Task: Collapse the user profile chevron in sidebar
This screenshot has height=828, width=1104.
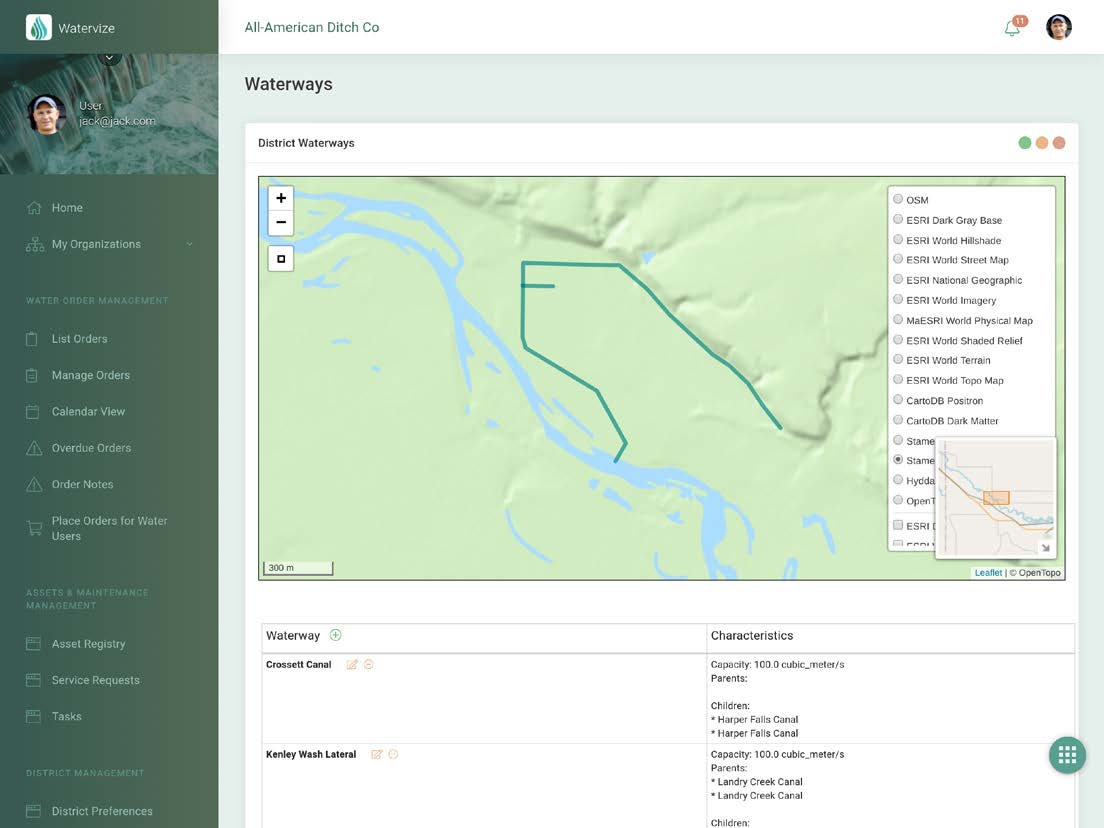Action: tap(109, 56)
